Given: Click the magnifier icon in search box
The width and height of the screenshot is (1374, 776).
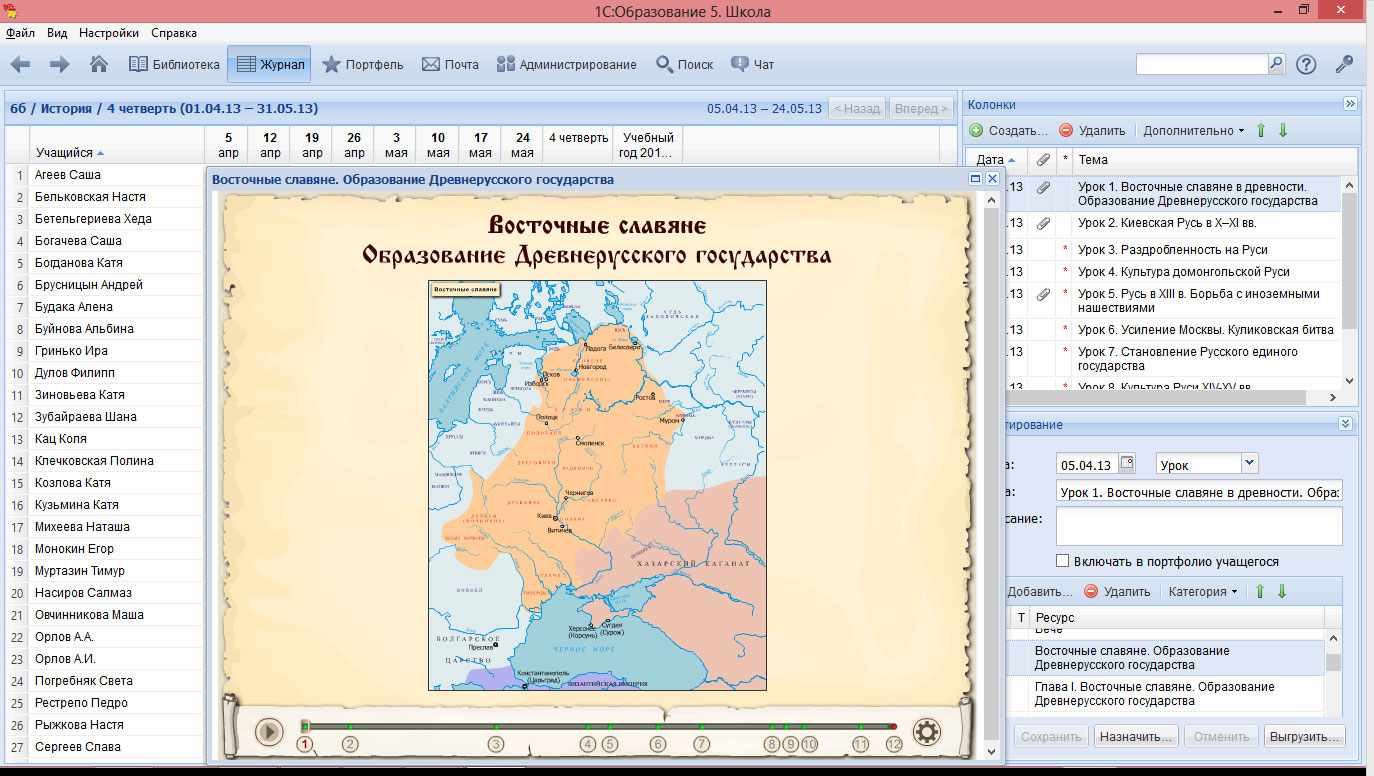Looking at the screenshot, I should point(1276,63).
